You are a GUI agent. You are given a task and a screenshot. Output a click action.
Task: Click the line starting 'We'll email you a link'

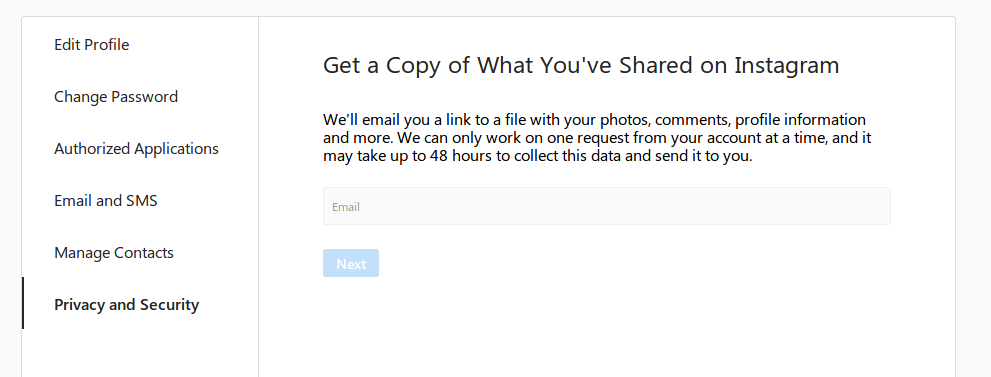coord(594,120)
